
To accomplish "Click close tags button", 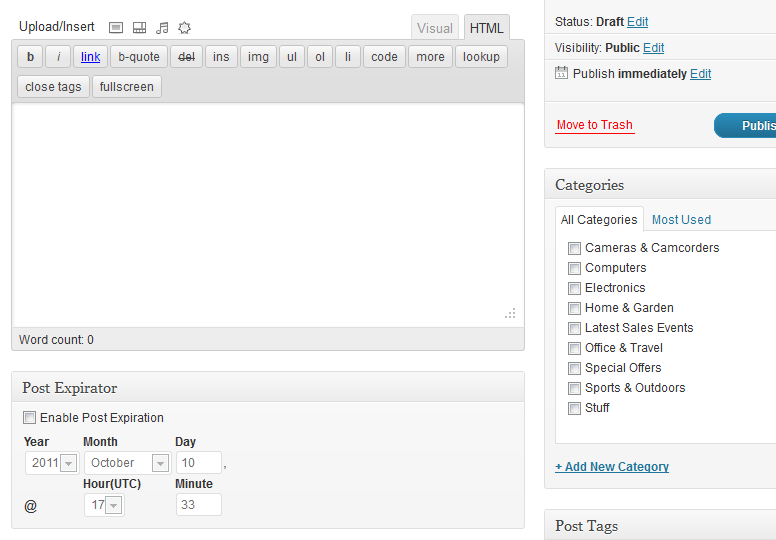I will (x=53, y=87).
